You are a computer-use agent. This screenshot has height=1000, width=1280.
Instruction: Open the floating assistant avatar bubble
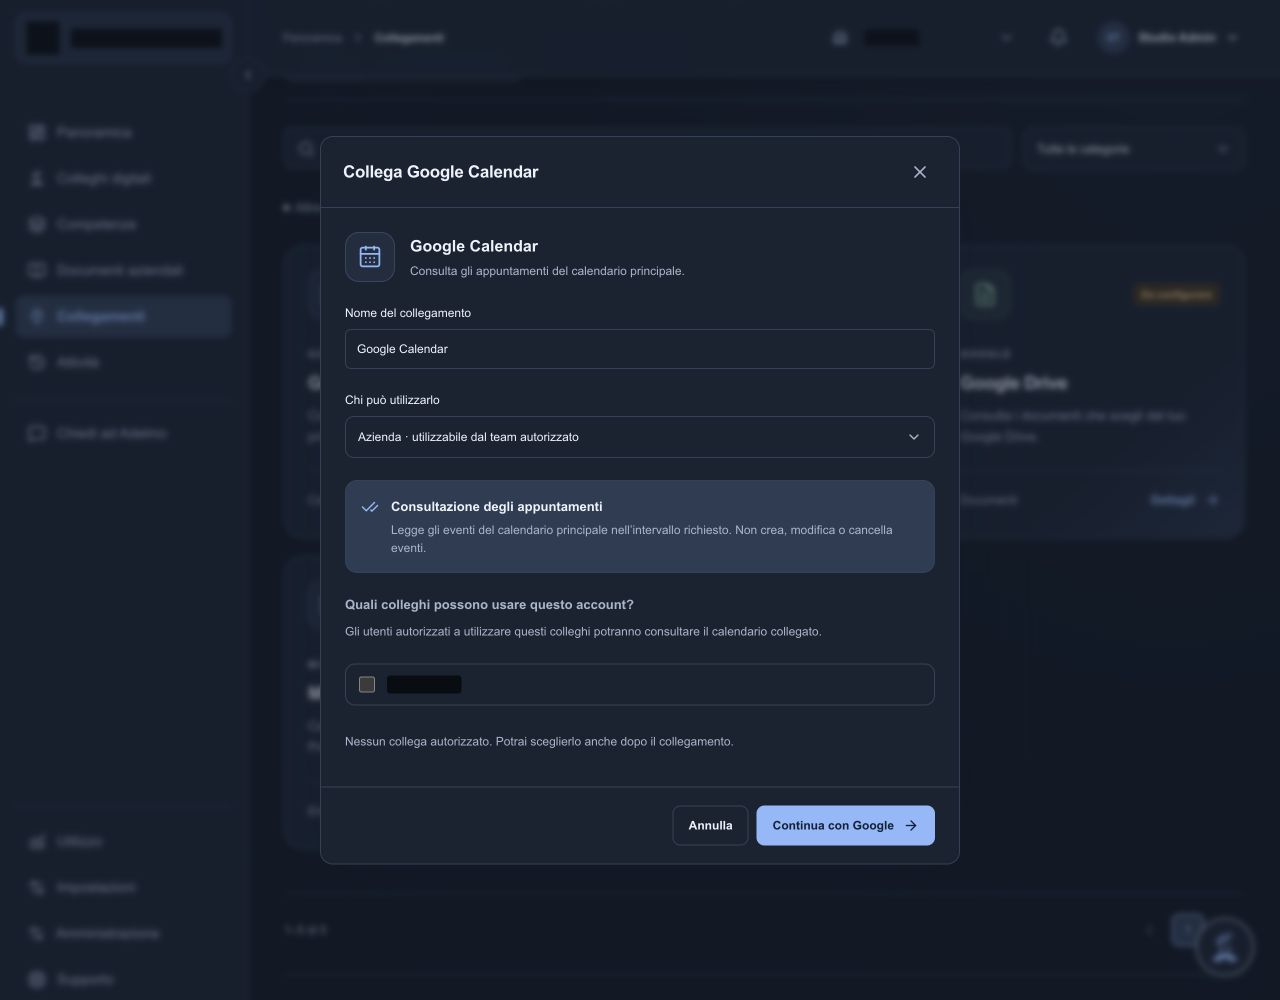(1225, 947)
